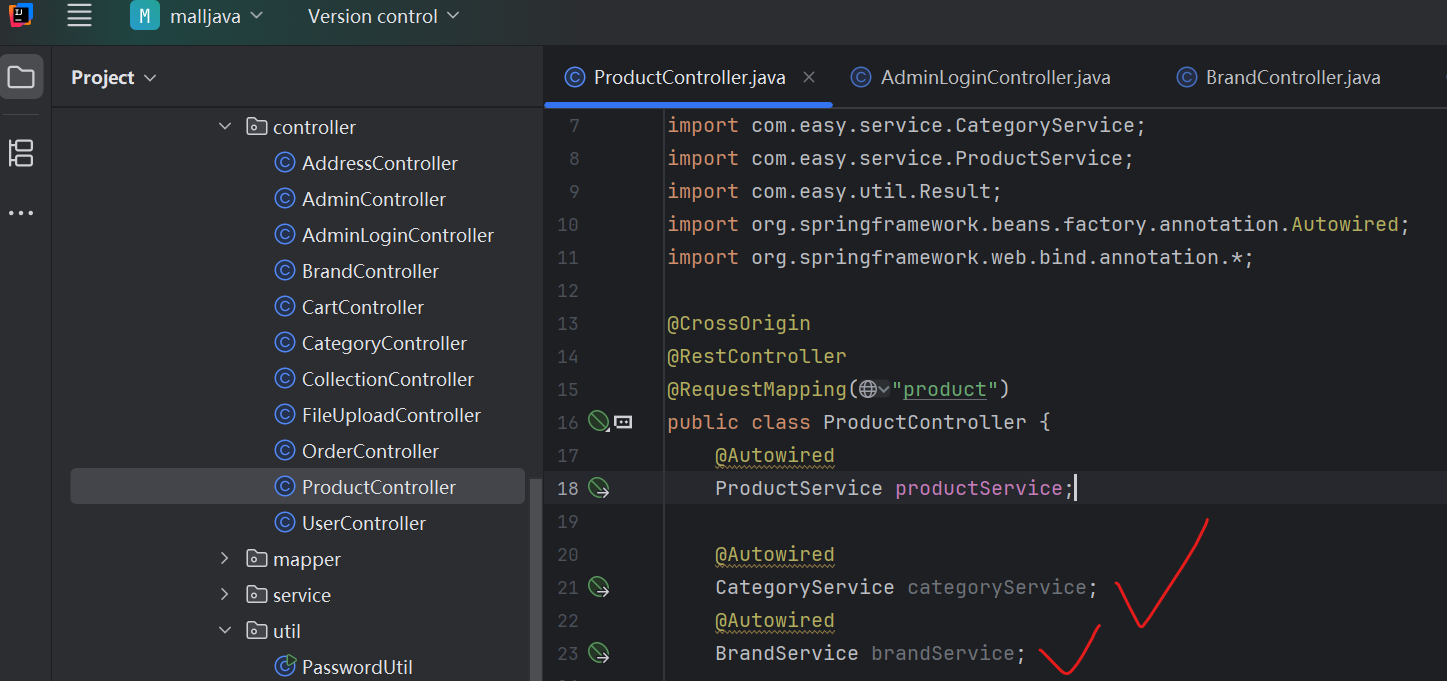Click the "product" request mapping link
This screenshot has width=1447, height=681.
click(x=945, y=389)
